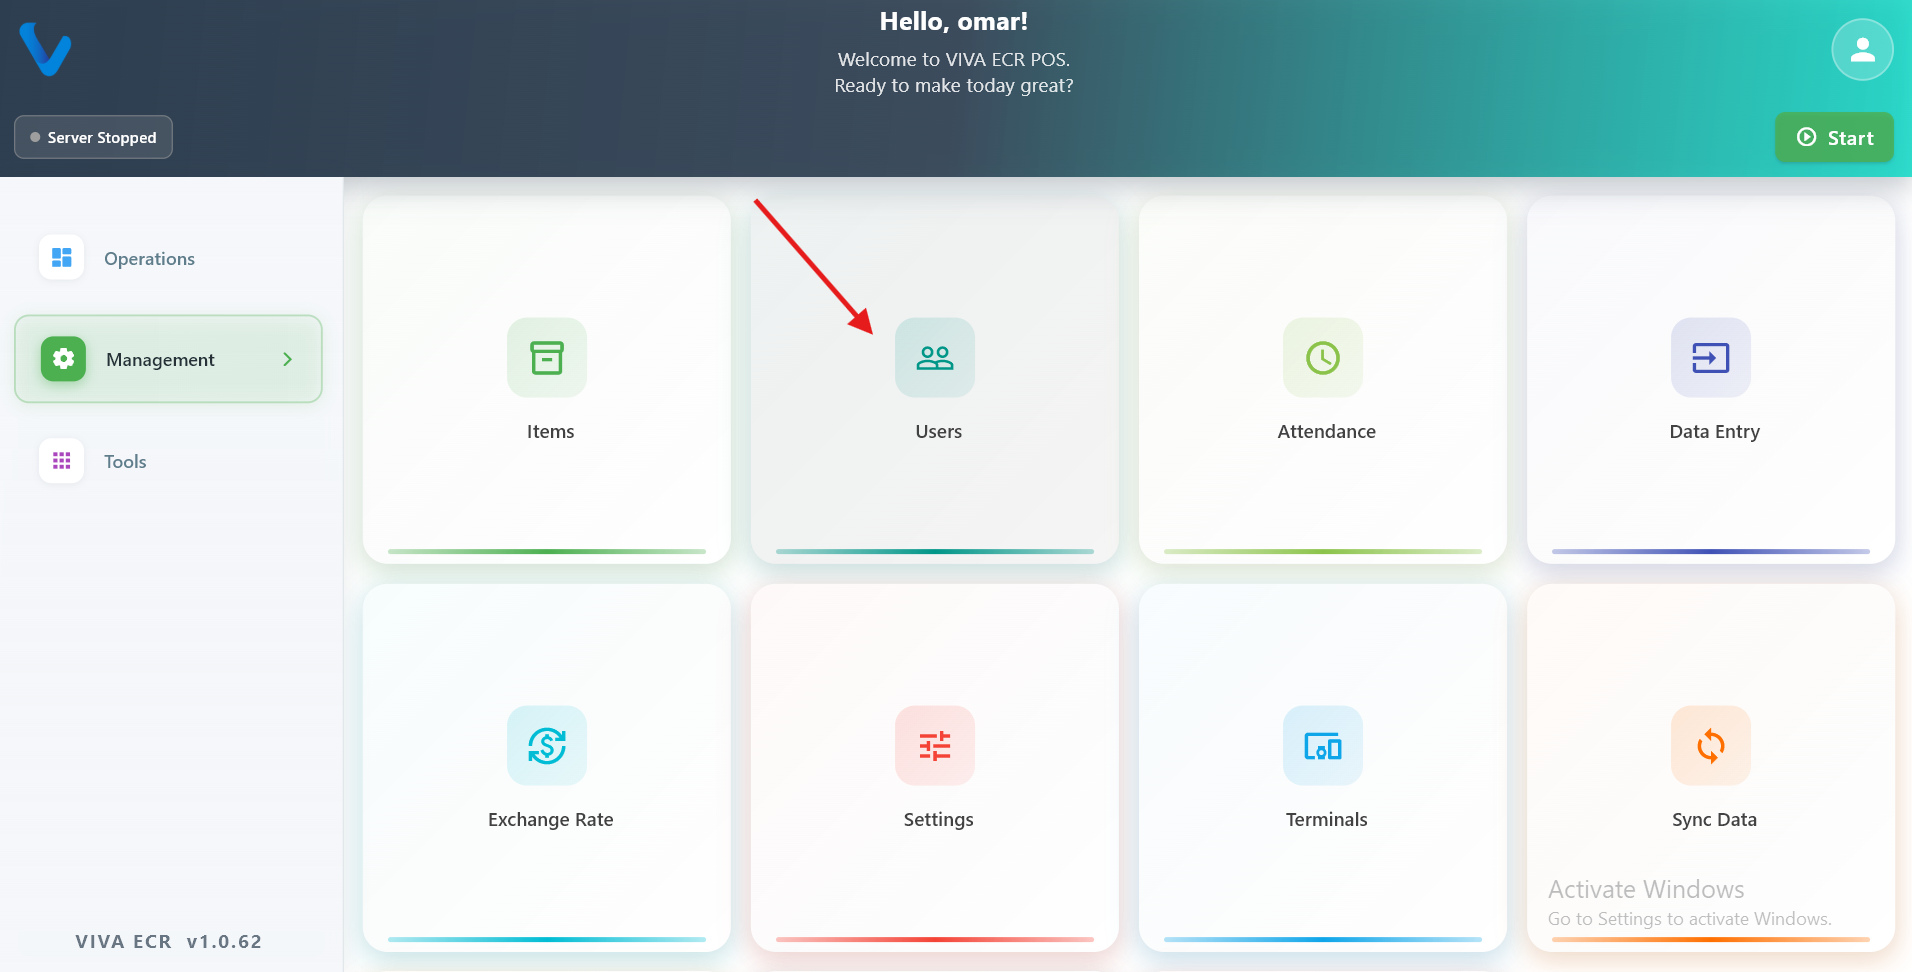Open the Sync Data arrows icon
Image resolution: width=1912 pixels, height=972 pixels.
[1711, 746]
